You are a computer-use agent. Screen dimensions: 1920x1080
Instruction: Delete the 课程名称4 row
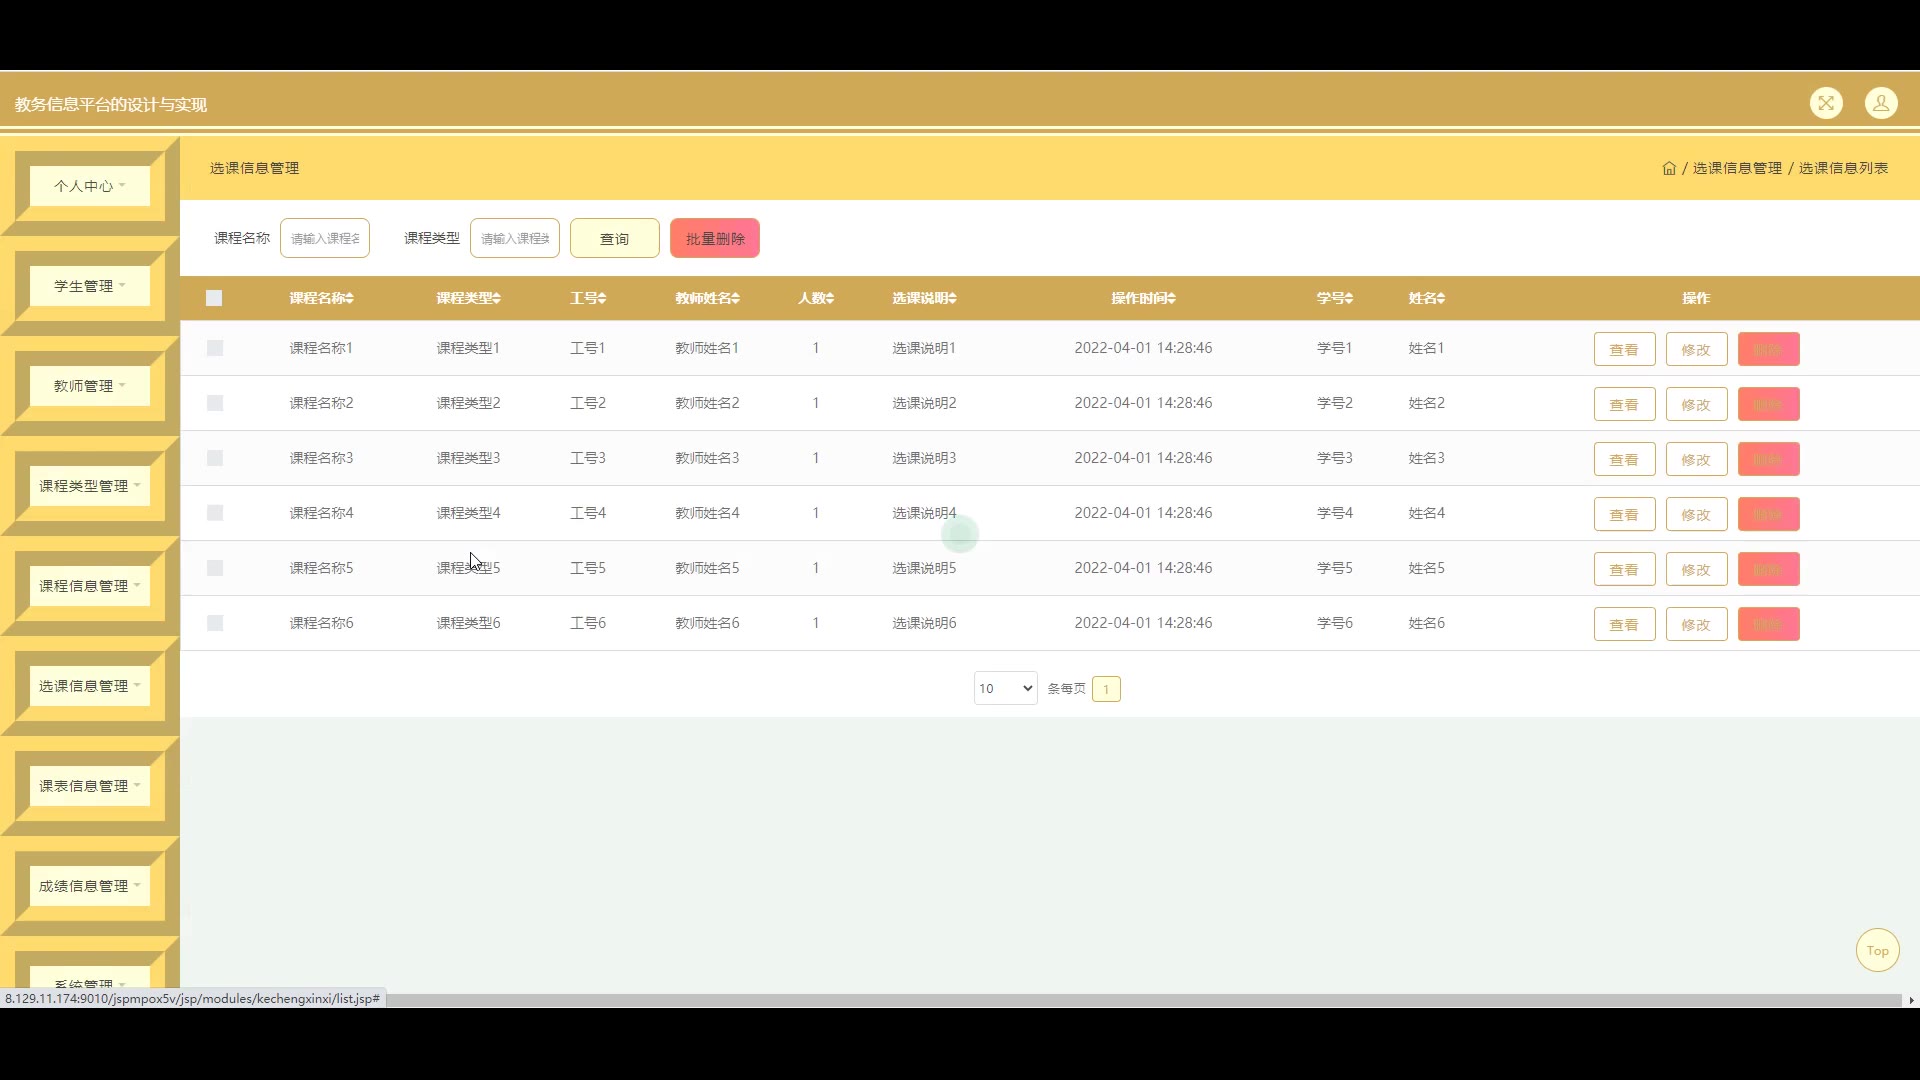point(1768,514)
